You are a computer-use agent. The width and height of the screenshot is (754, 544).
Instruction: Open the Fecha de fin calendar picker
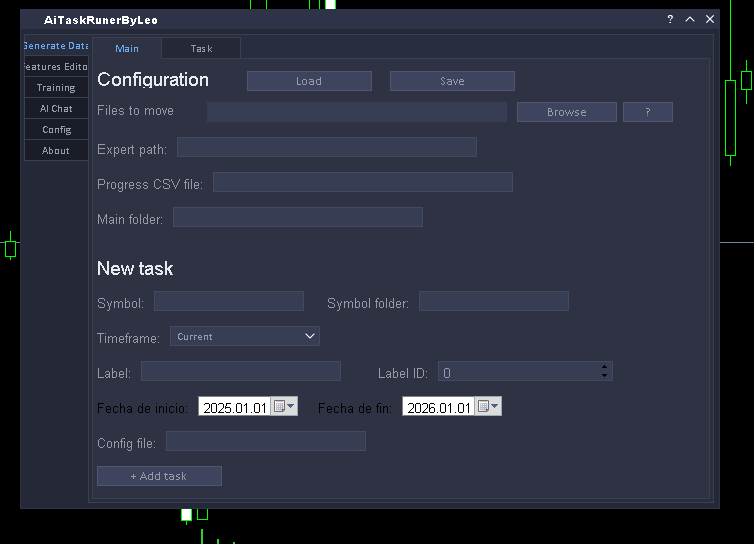click(x=489, y=407)
